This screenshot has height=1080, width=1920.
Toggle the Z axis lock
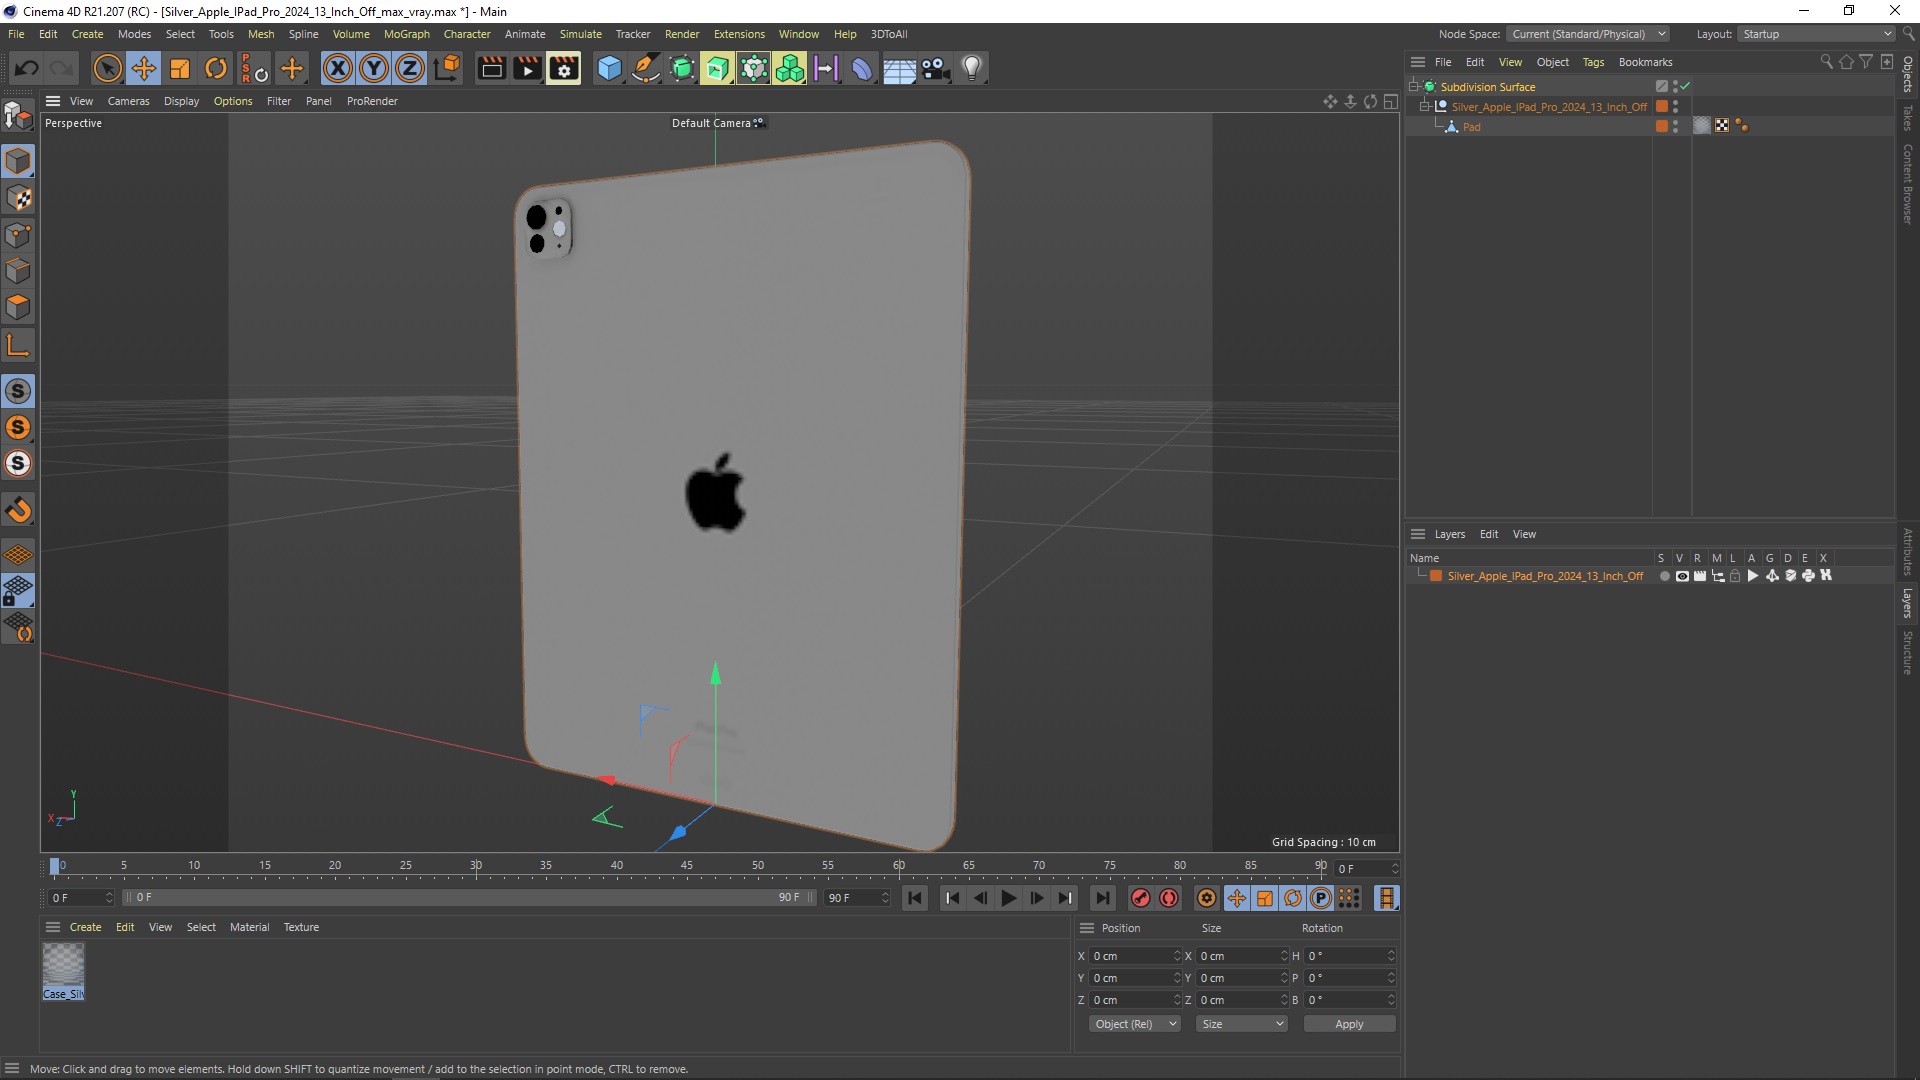[x=410, y=68]
